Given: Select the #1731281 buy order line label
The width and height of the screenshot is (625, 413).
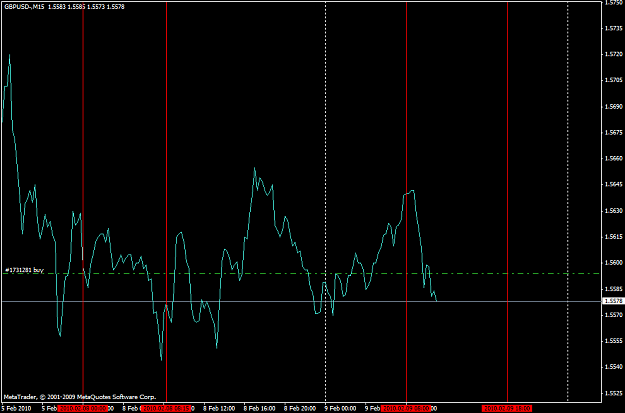Looking at the screenshot, I should 24,270.
